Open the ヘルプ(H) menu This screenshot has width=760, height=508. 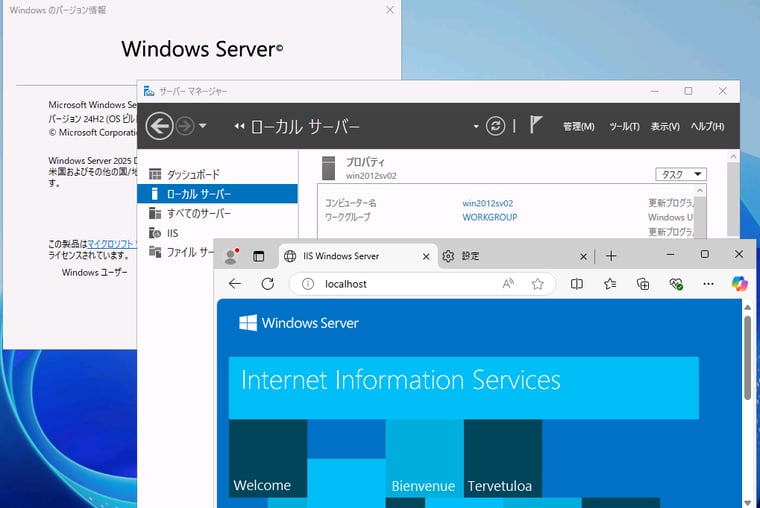[x=708, y=127]
